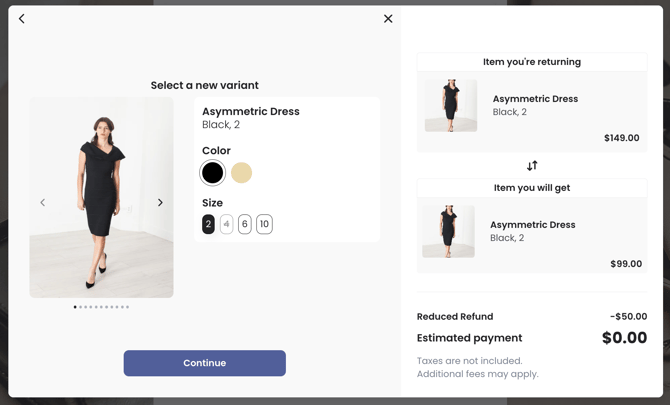Choose size 10
The image size is (670, 405).
264,225
